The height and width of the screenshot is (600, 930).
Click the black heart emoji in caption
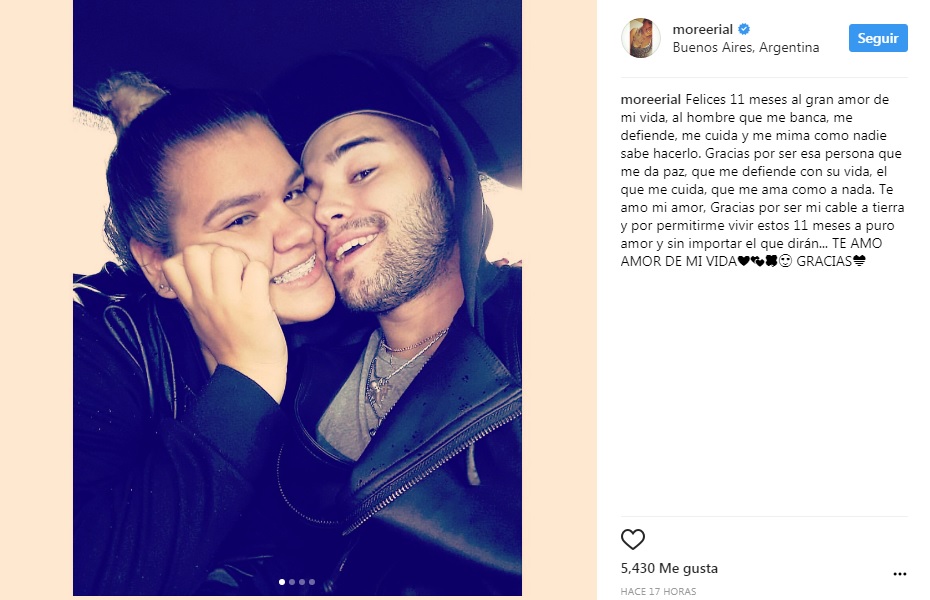pyautogui.click(x=743, y=261)
